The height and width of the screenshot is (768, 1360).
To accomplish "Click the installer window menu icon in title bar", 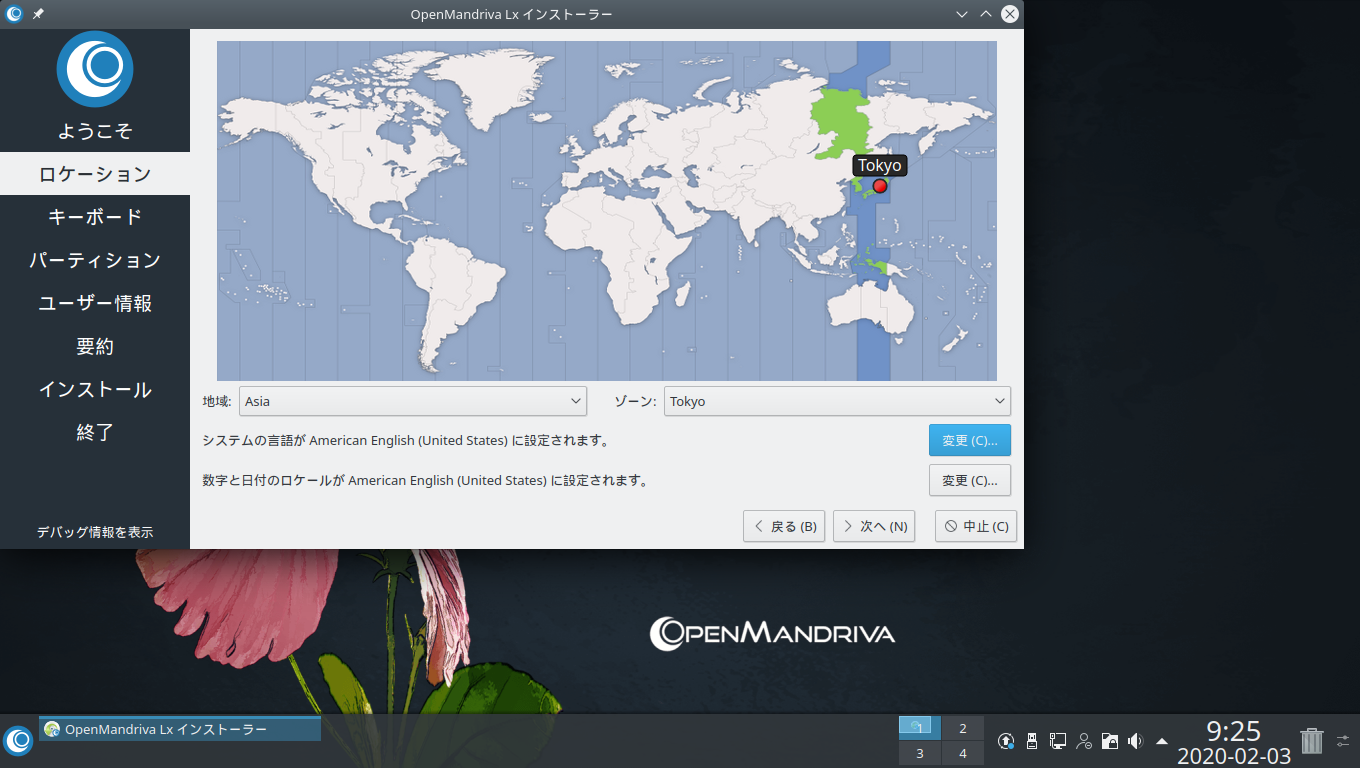I will click(14, 14).
